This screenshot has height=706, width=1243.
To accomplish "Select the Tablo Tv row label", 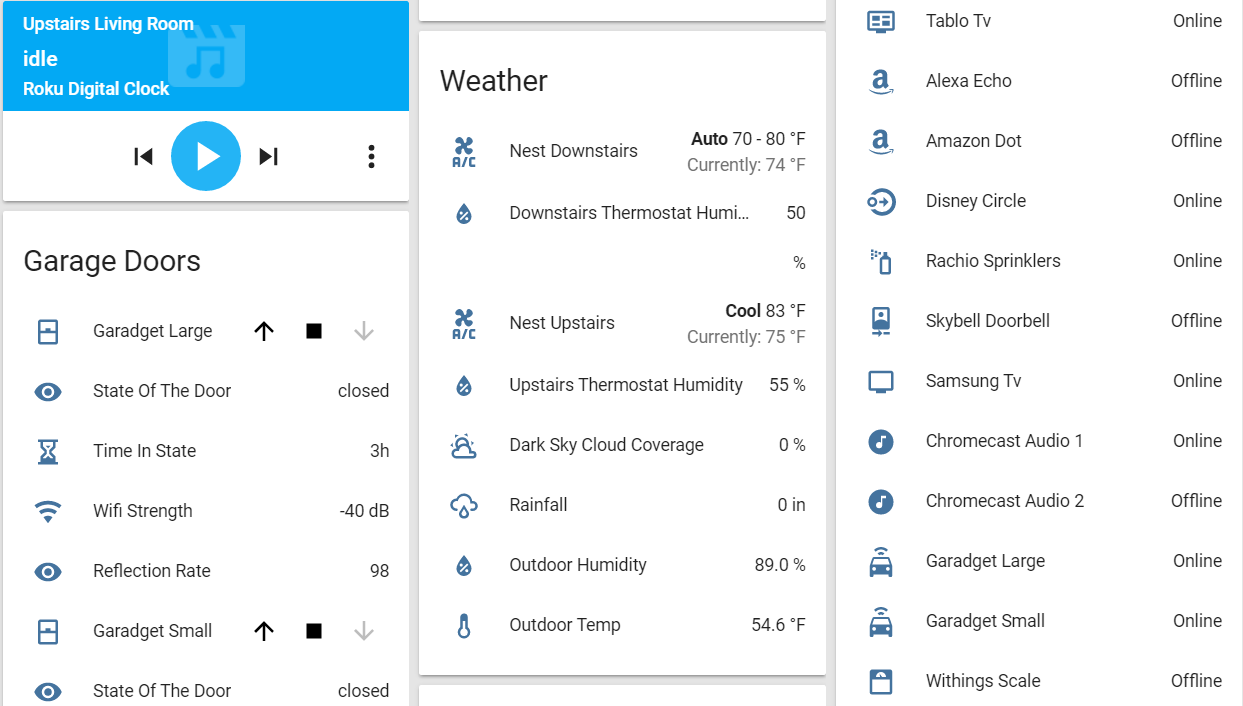I will [x=958, y=21].
